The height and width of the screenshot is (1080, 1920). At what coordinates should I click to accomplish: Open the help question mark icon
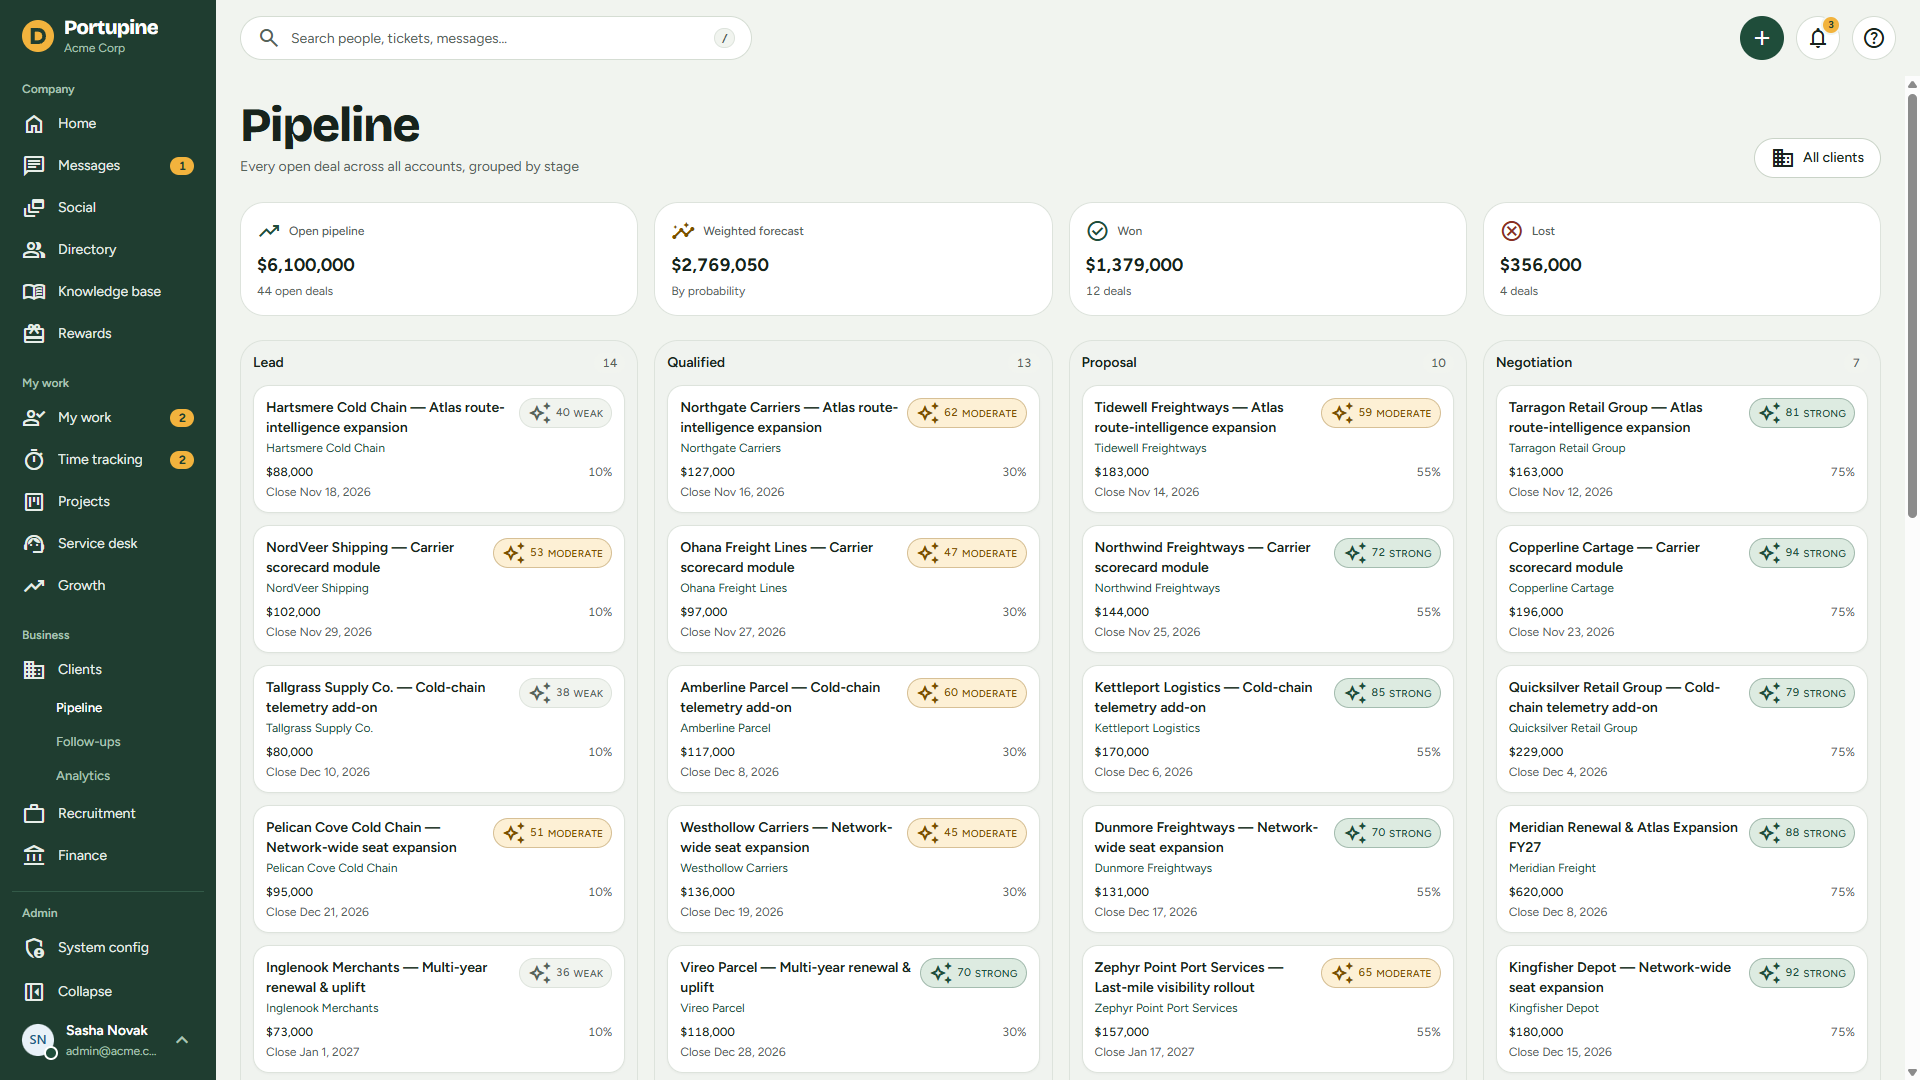pos(1874,38)
